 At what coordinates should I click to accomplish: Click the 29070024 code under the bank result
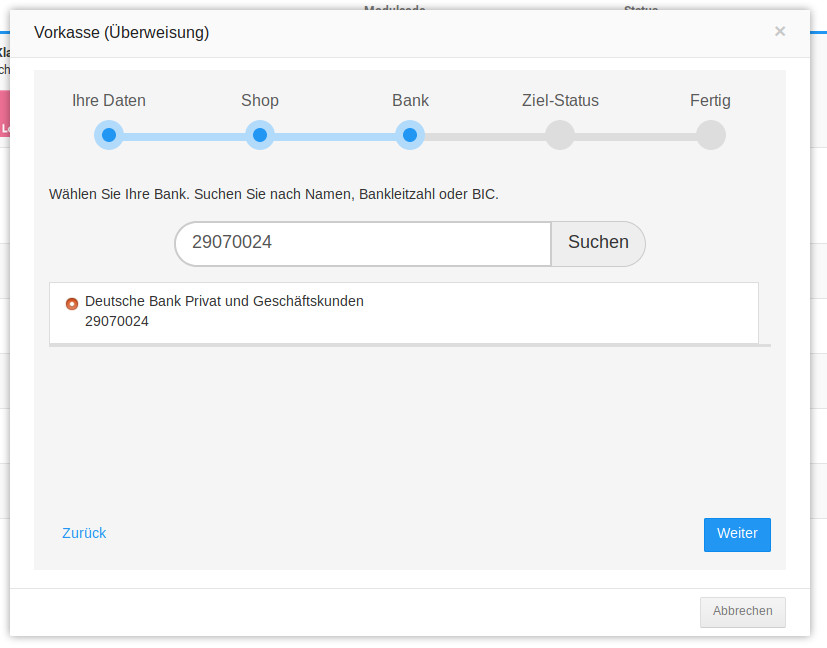pyautogui.click(x=117, y=321)
